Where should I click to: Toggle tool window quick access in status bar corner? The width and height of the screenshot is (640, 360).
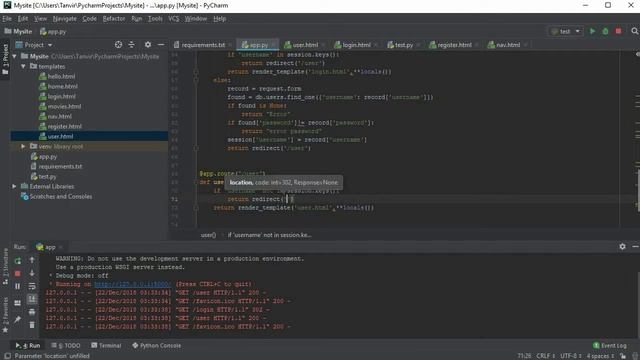(x=7, y=356)
